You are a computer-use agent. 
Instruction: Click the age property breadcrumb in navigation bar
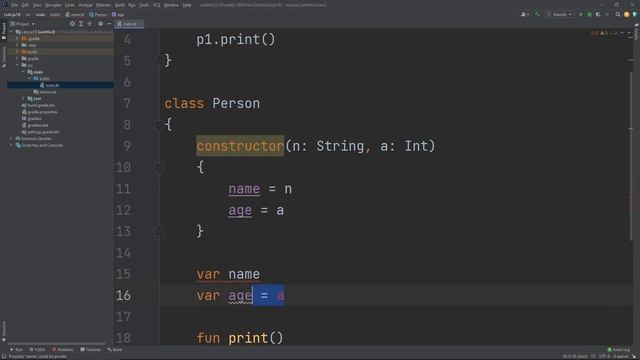[x=118, y=14]
